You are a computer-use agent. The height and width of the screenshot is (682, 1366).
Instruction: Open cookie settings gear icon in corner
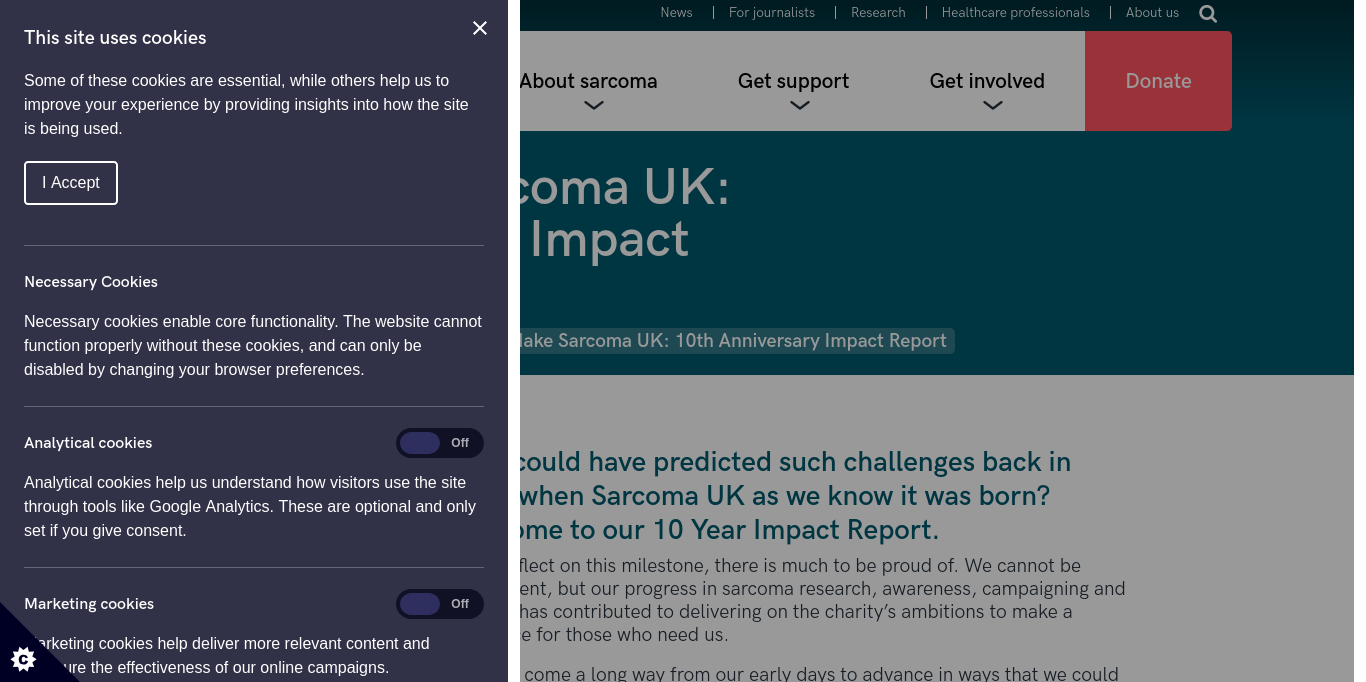(x=23, y=658)
